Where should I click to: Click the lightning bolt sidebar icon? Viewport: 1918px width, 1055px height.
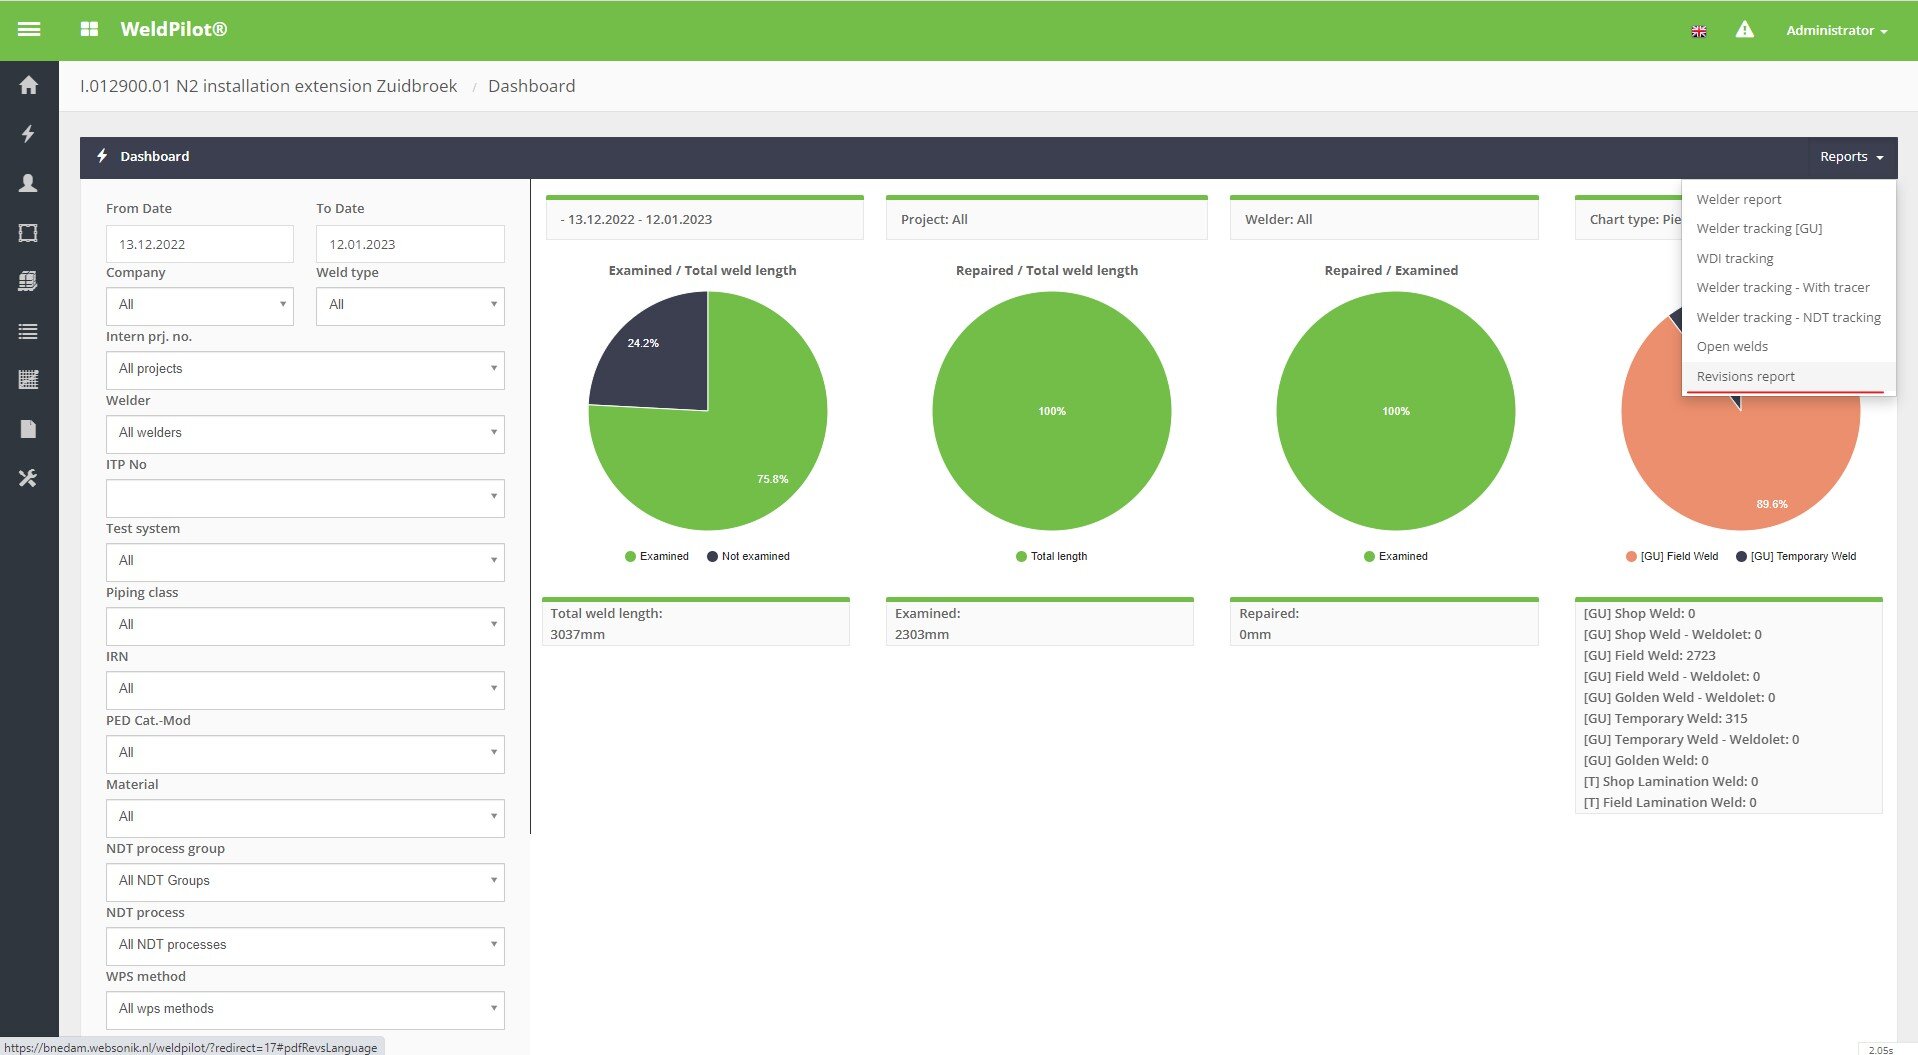coord(29,134)
